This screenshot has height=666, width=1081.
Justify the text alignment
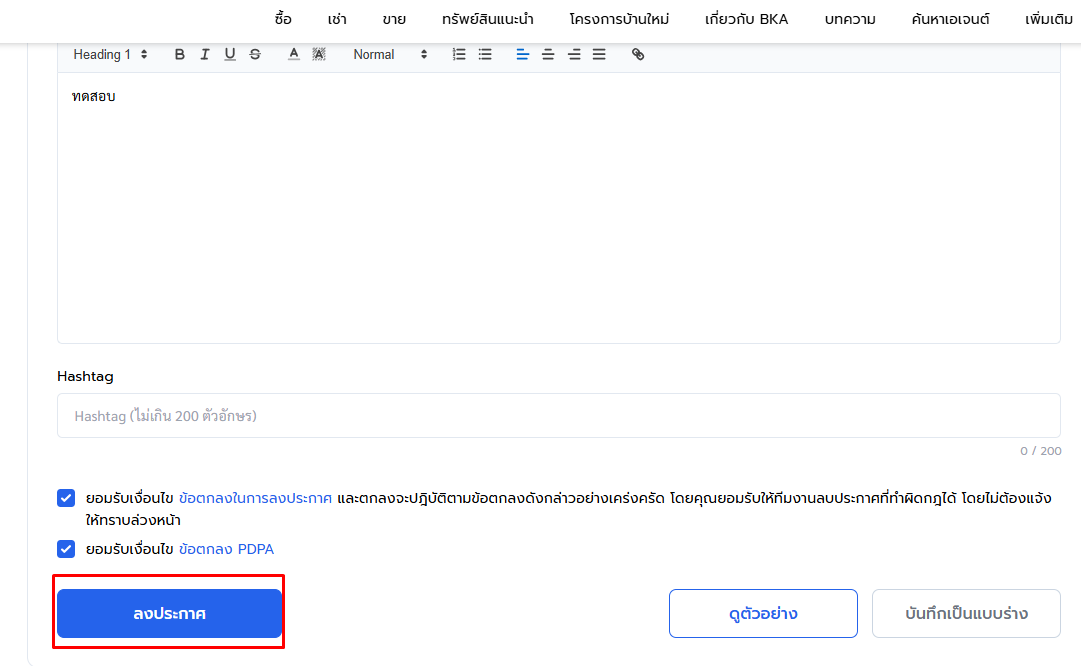click(599, 55)
